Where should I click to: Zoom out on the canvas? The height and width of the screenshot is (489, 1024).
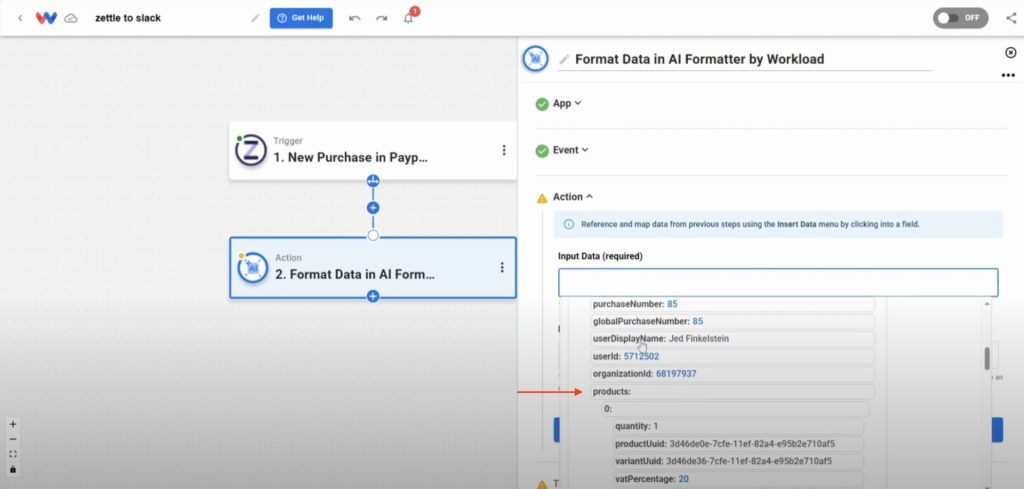click(x=13, y=439)
